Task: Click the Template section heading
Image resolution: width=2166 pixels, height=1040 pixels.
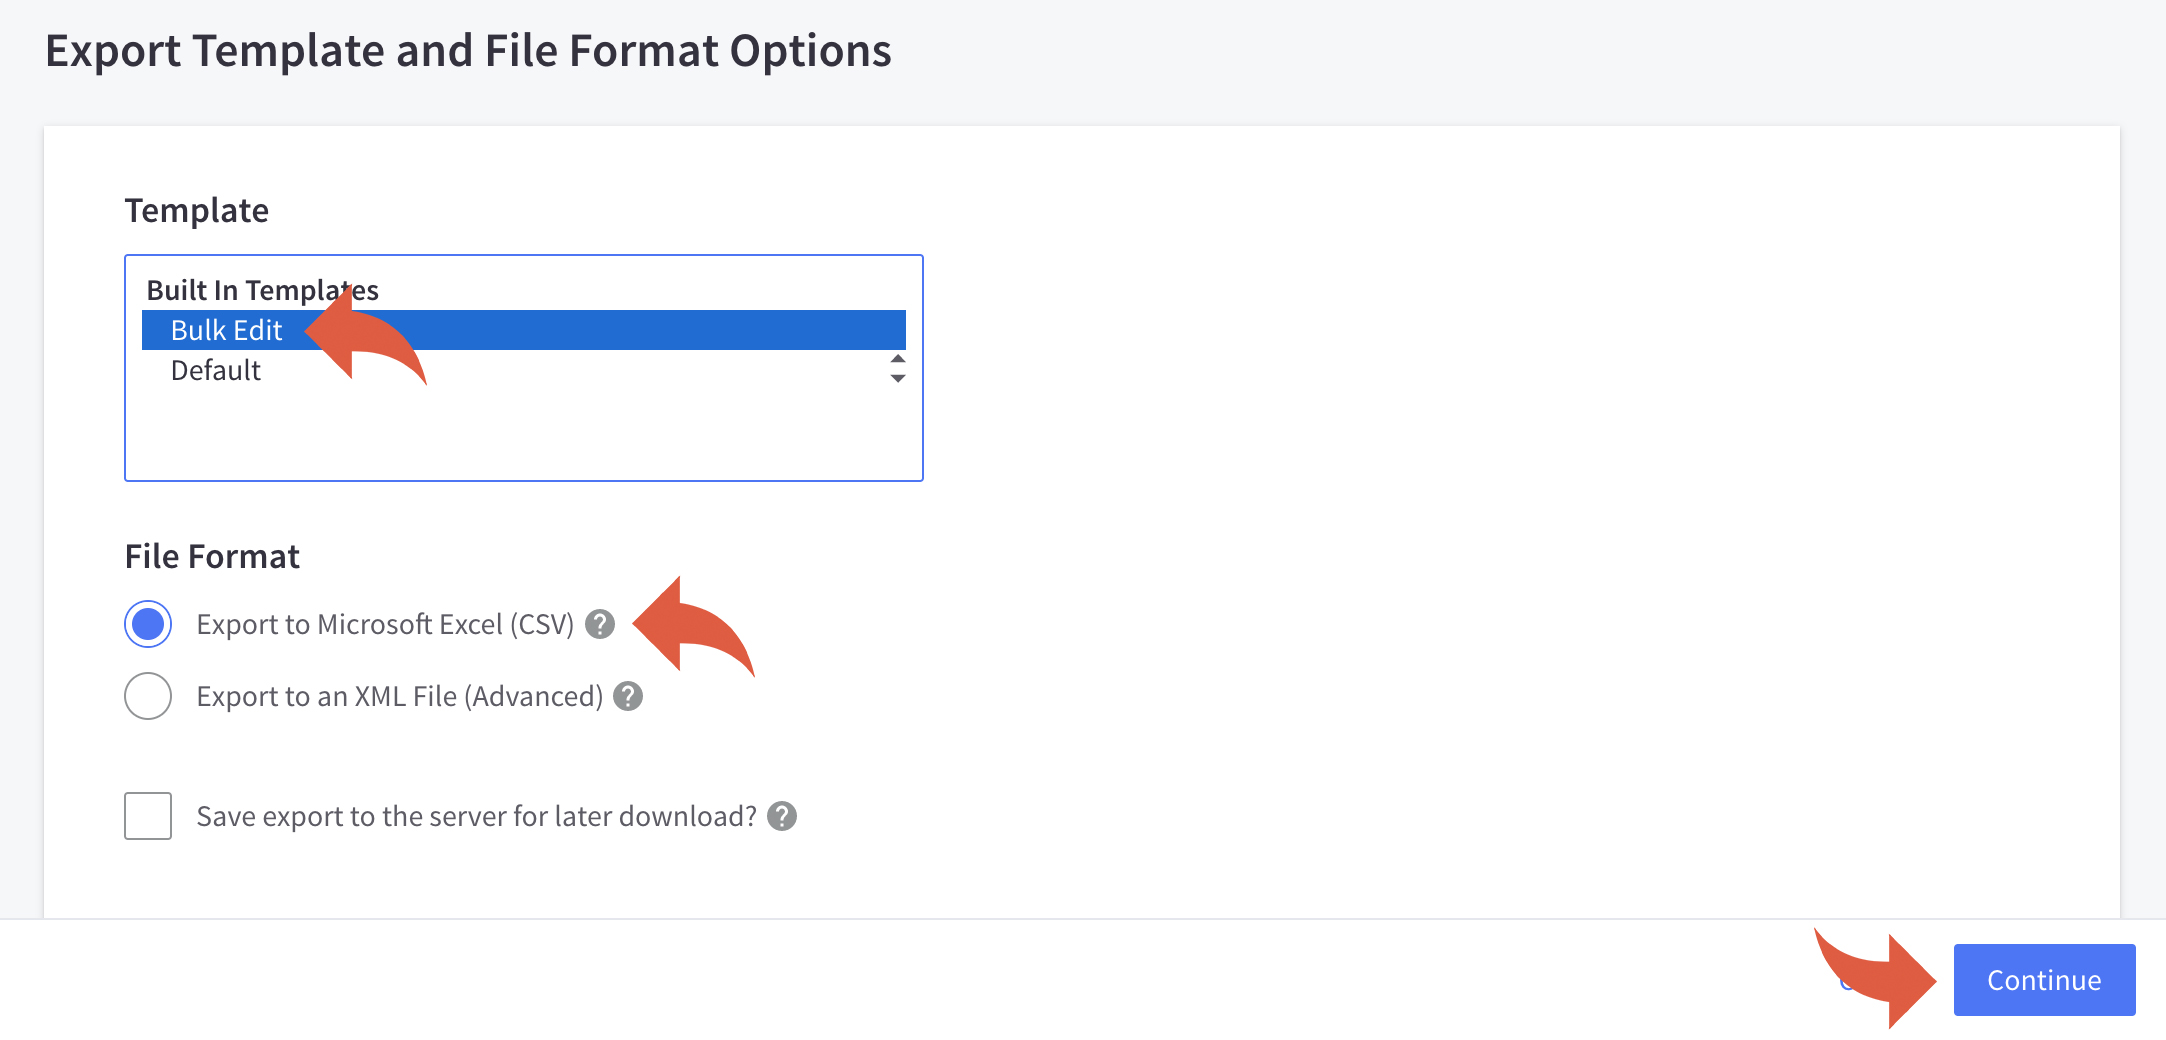Action: pyautogui.click(x=196, y=210)
